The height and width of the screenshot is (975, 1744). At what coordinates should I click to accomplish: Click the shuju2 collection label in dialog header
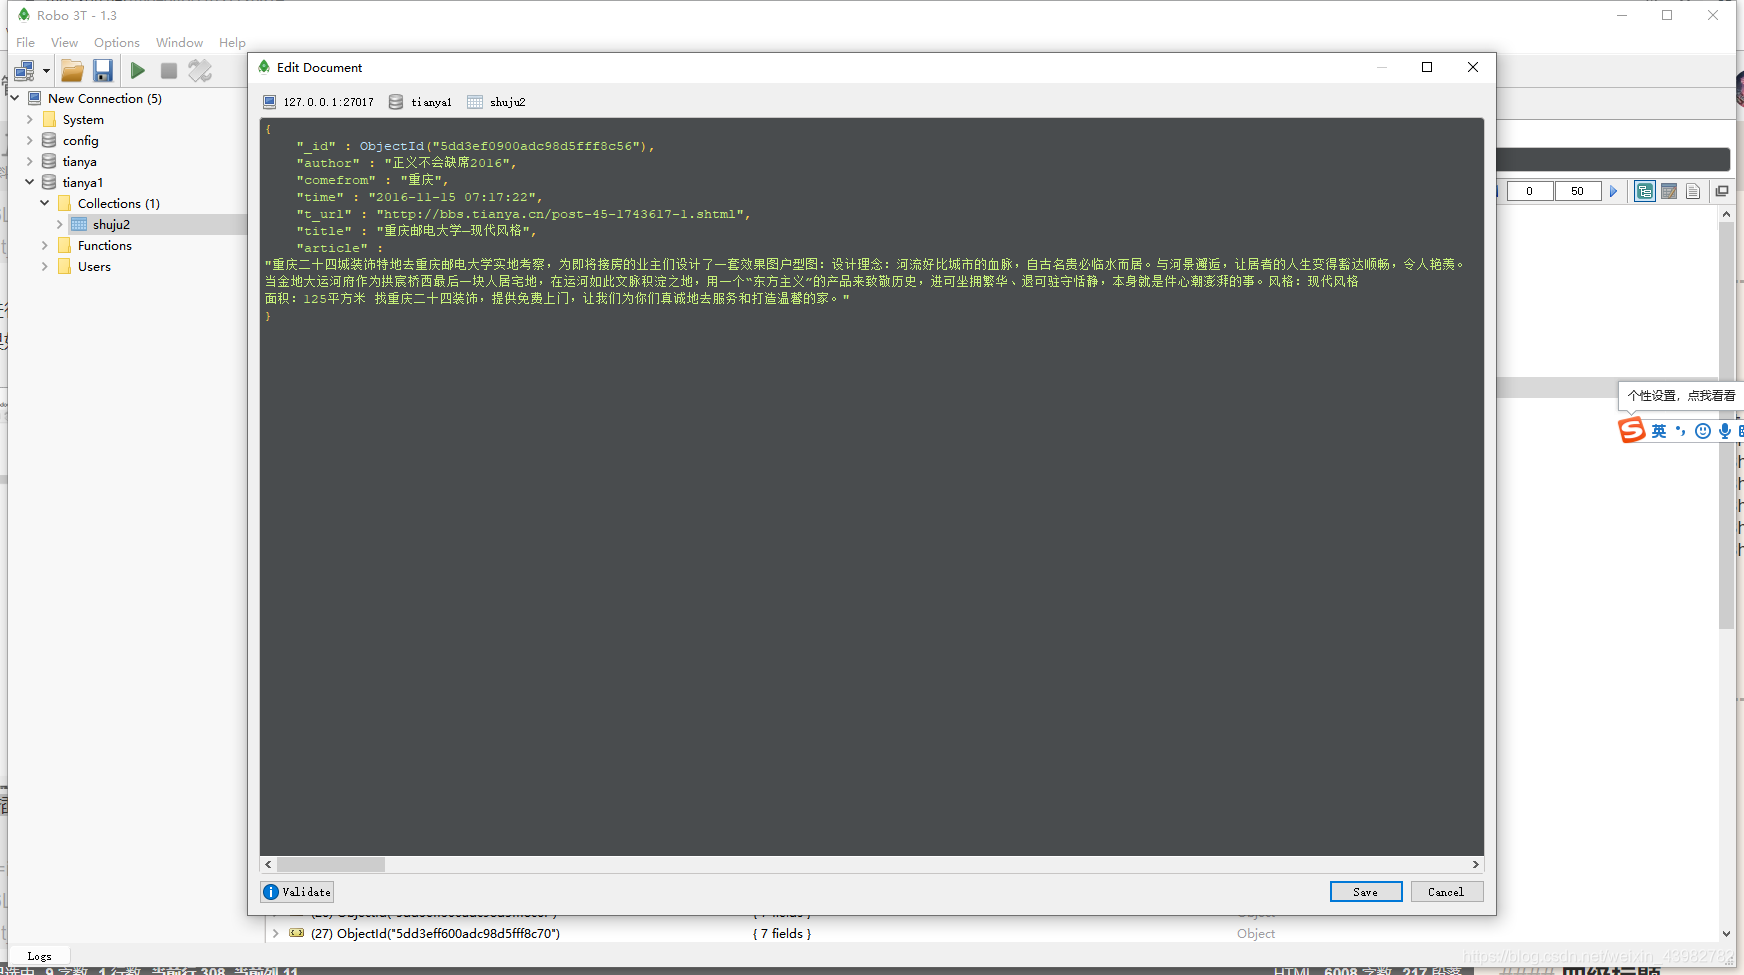tap(507, 102)
